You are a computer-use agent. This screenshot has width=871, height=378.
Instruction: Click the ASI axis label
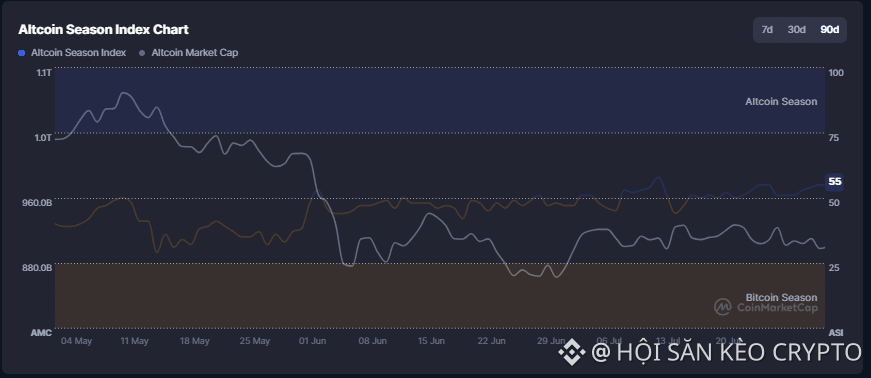click(x=835, y=332)
